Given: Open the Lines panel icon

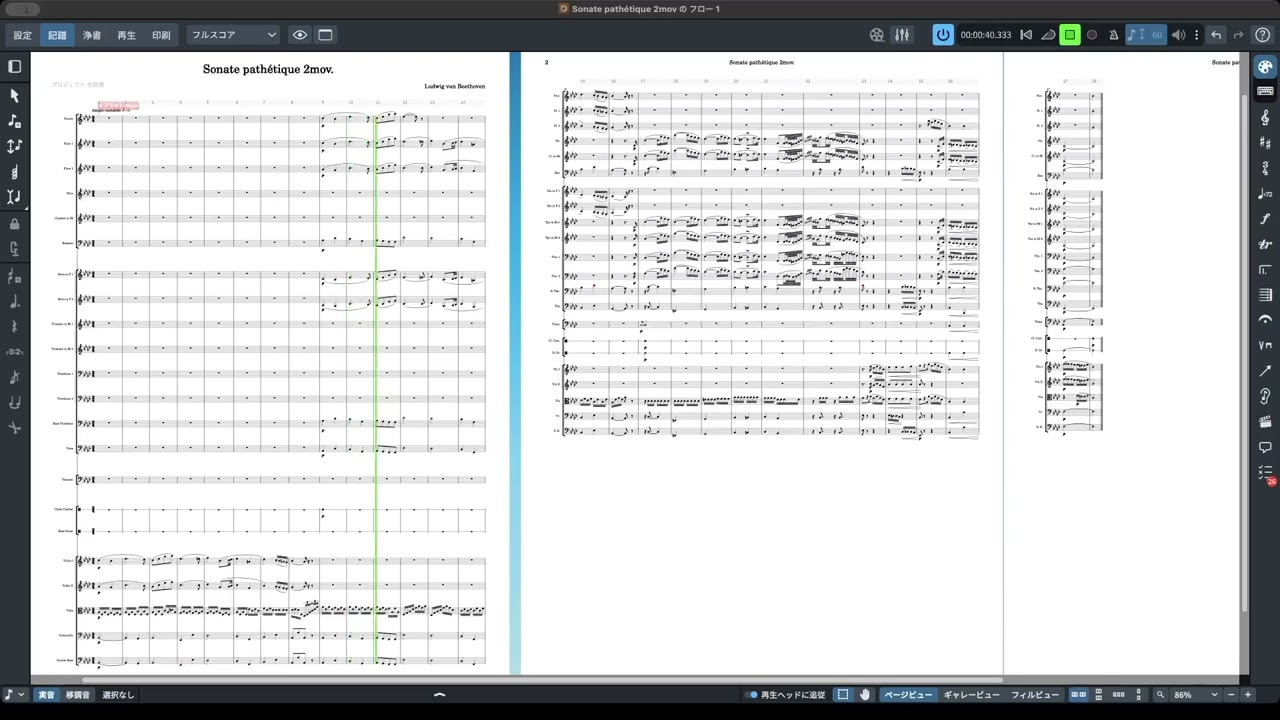Looking at the screenshot, I should coord(1265,371).
